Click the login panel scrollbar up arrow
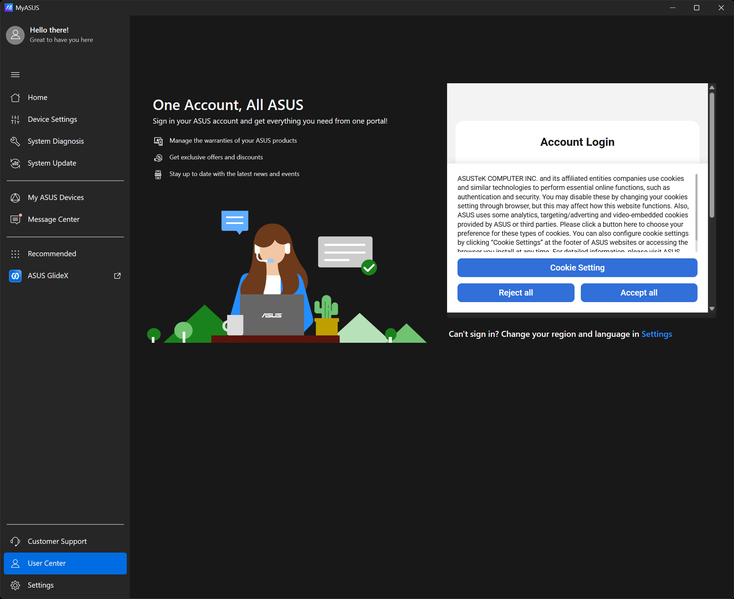 (x=712, y=88)
